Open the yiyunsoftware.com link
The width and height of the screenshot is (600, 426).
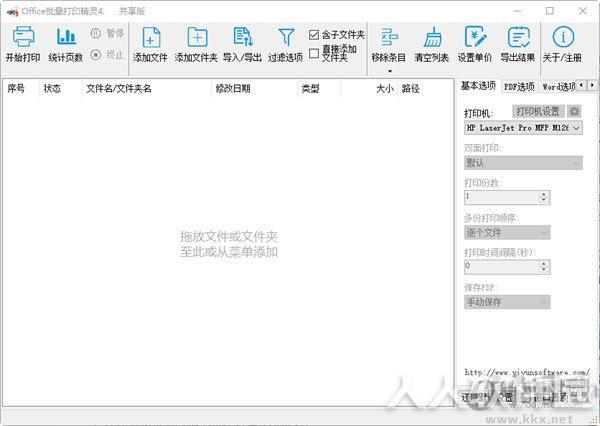527,372
